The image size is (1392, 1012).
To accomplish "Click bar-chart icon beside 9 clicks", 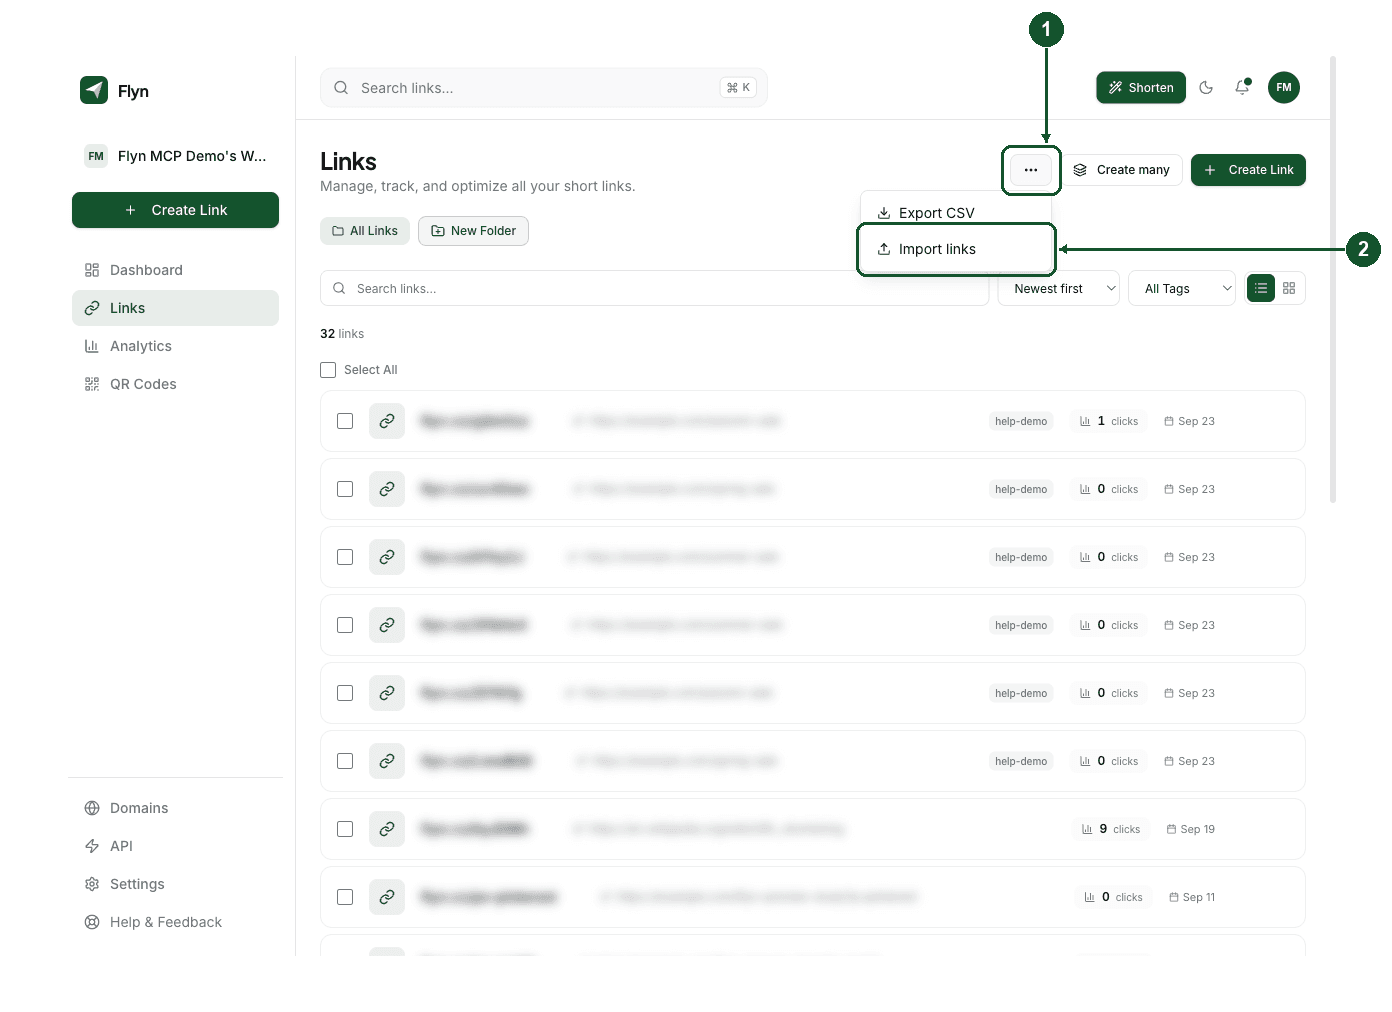I will [1087, 829].
